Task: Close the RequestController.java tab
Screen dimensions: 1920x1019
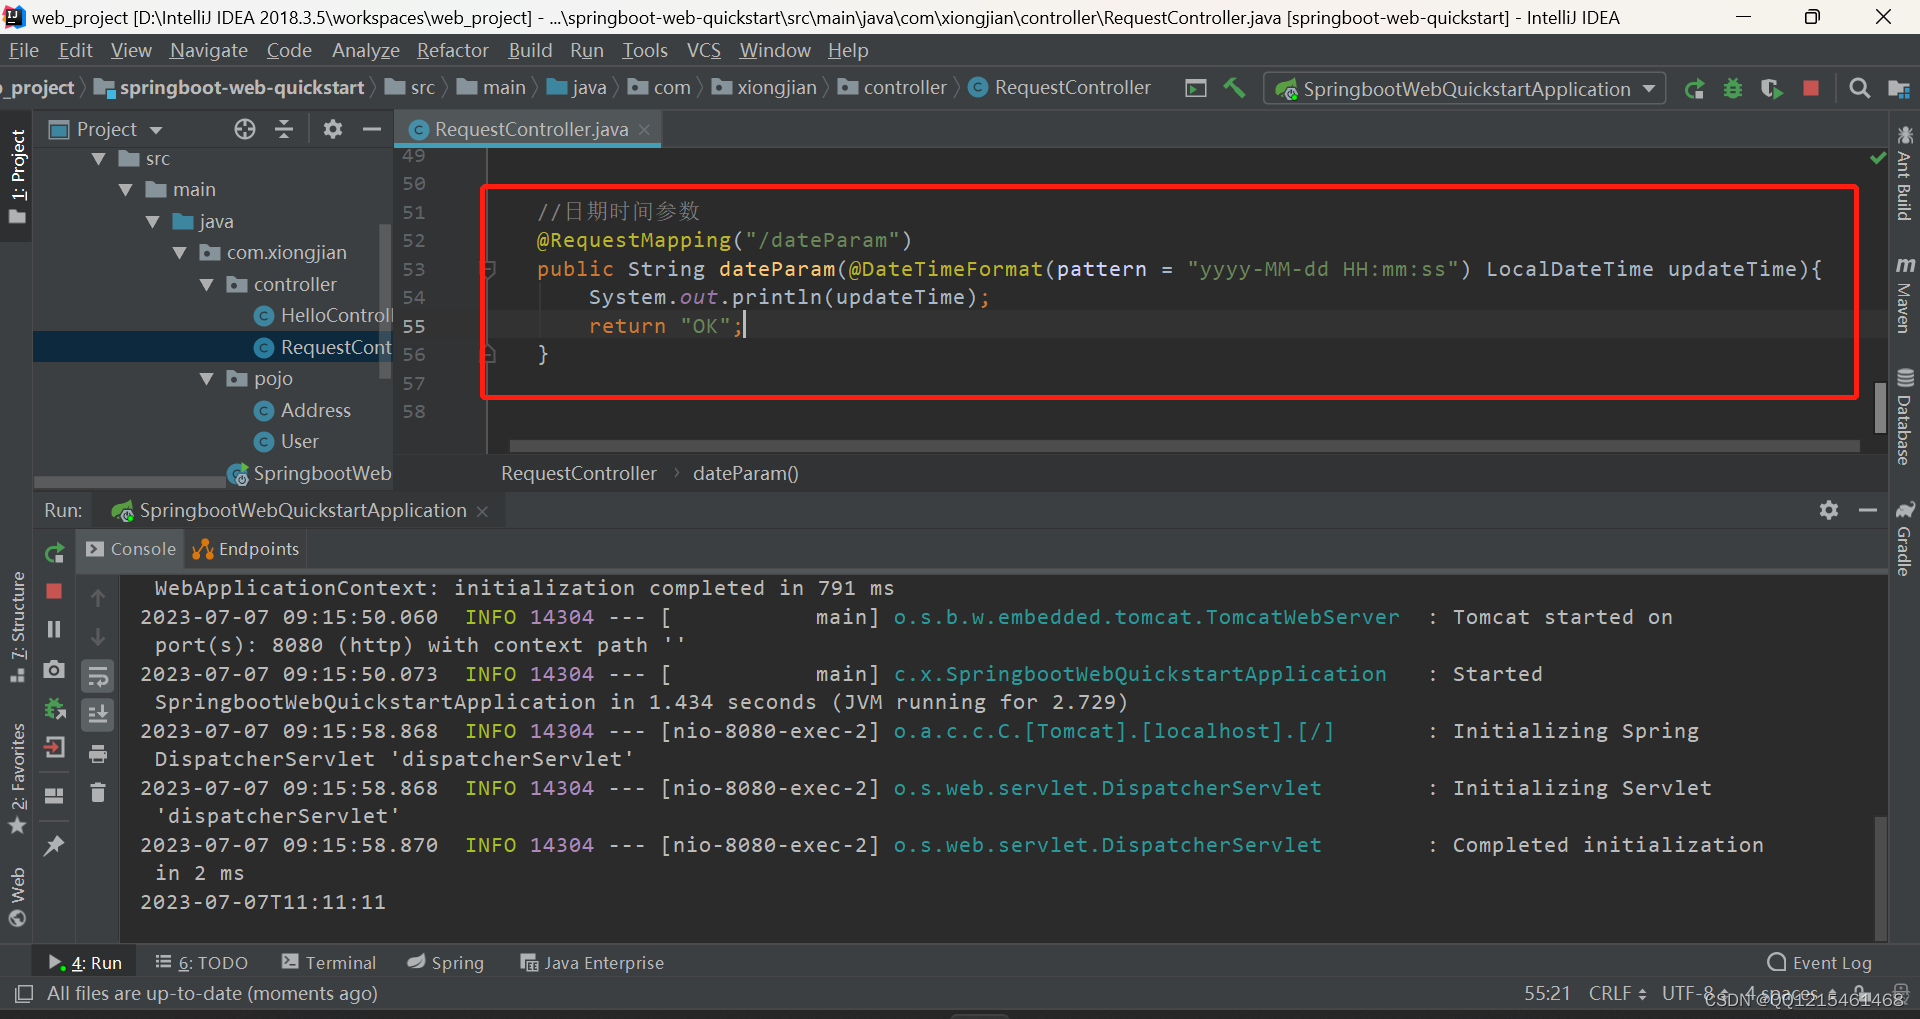Action: click(x=644, y=129)
